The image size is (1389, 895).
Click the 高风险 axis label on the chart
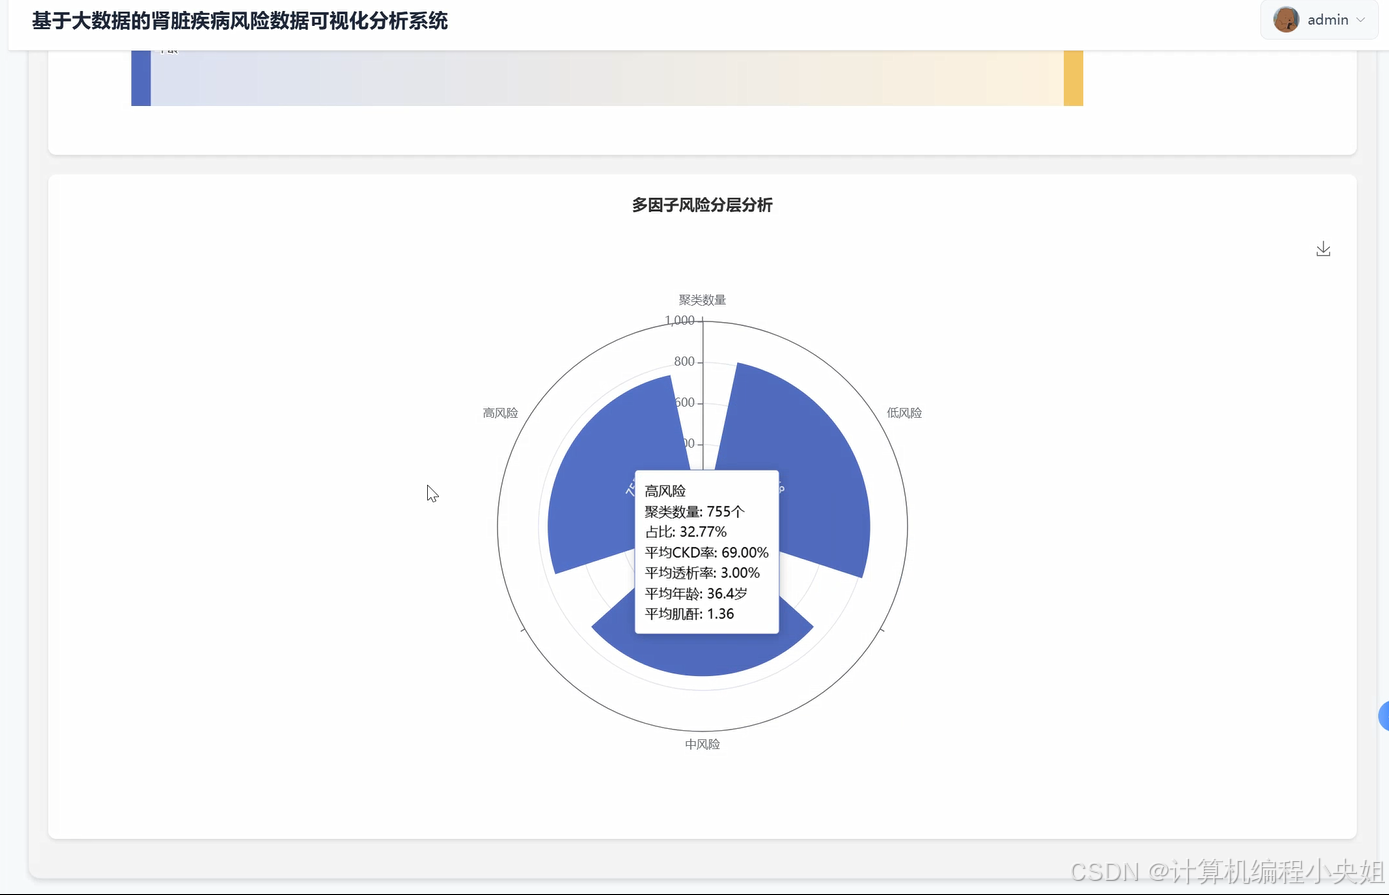pyautogui.click(x=500, y=412)
